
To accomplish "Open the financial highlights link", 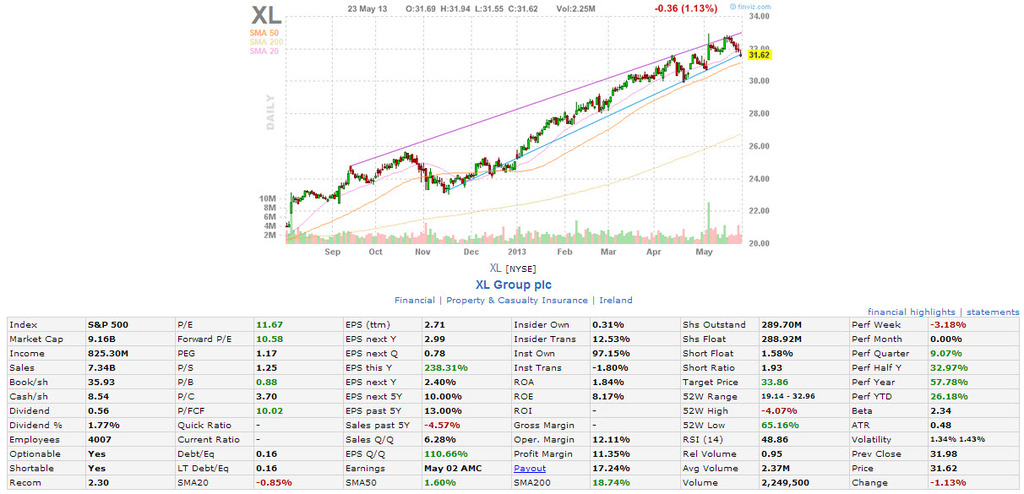I will [911, 312].
